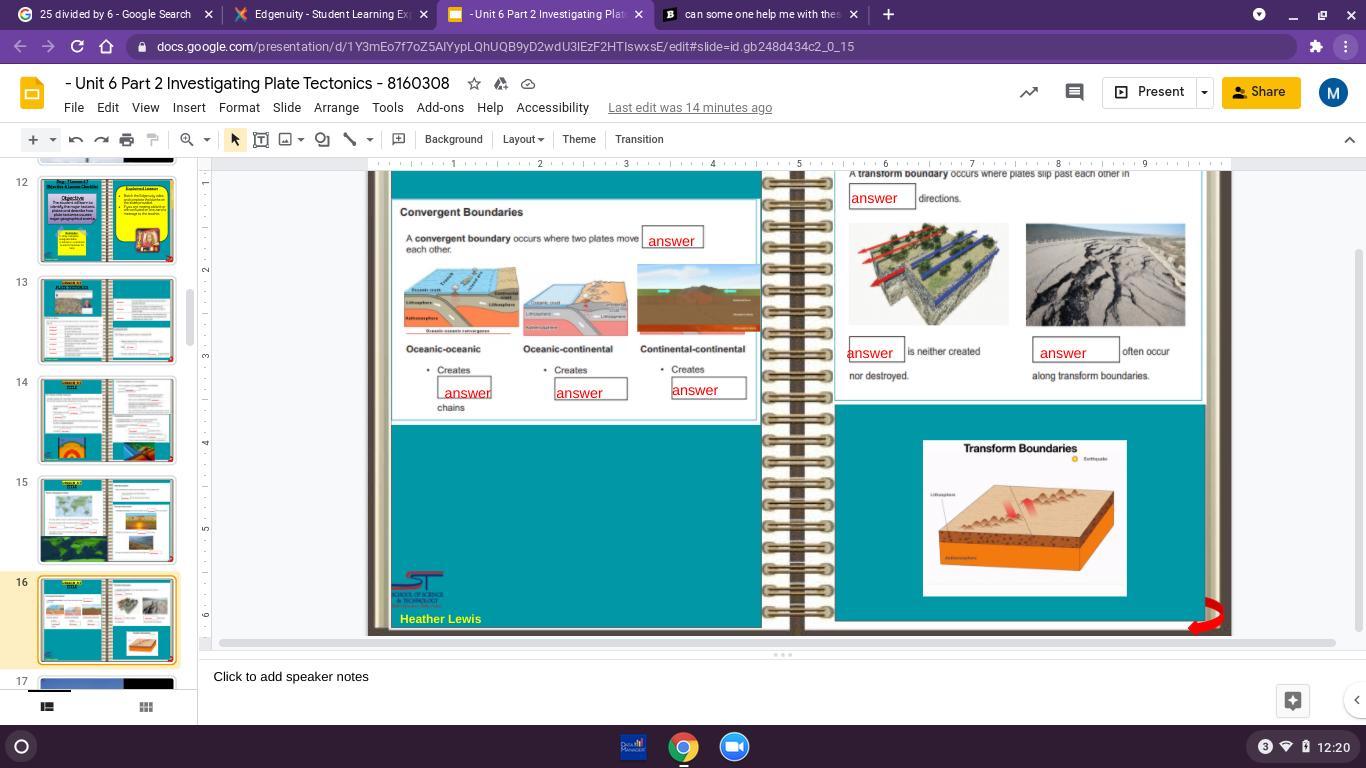
Task: Expand the Layout dropdown
Action: click(x=523, y=140)
